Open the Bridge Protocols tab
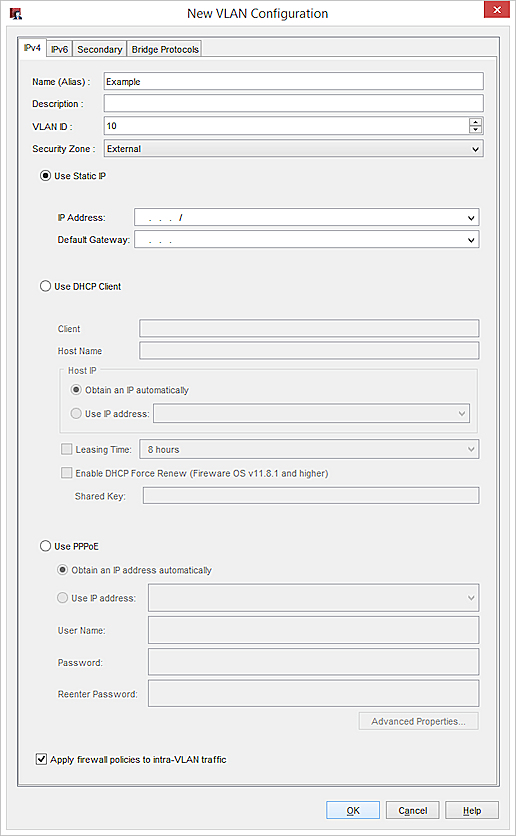 (165, 49)
